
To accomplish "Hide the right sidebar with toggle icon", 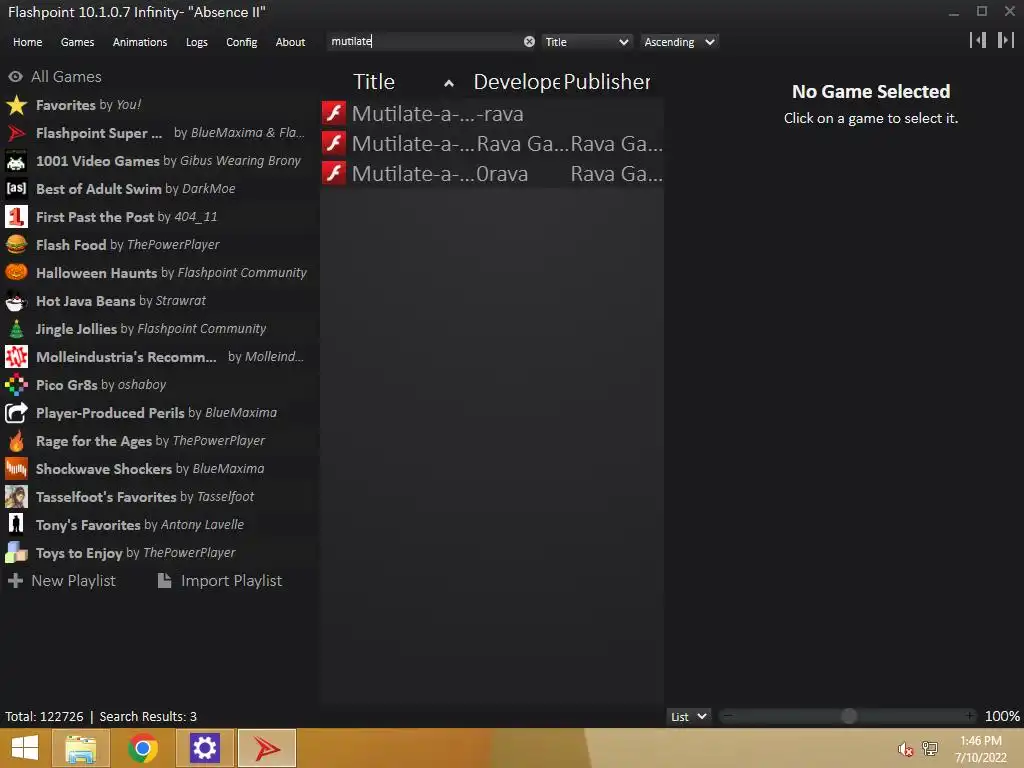I will point(1006,40).
